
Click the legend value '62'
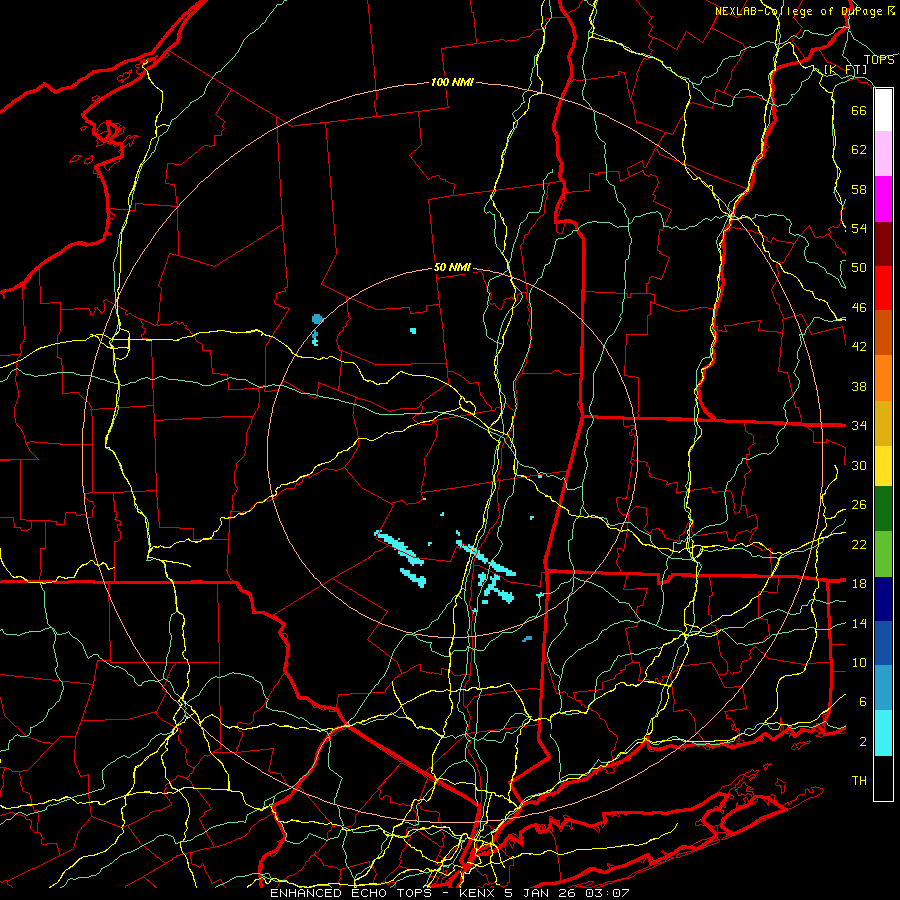[x=859, y=150]
